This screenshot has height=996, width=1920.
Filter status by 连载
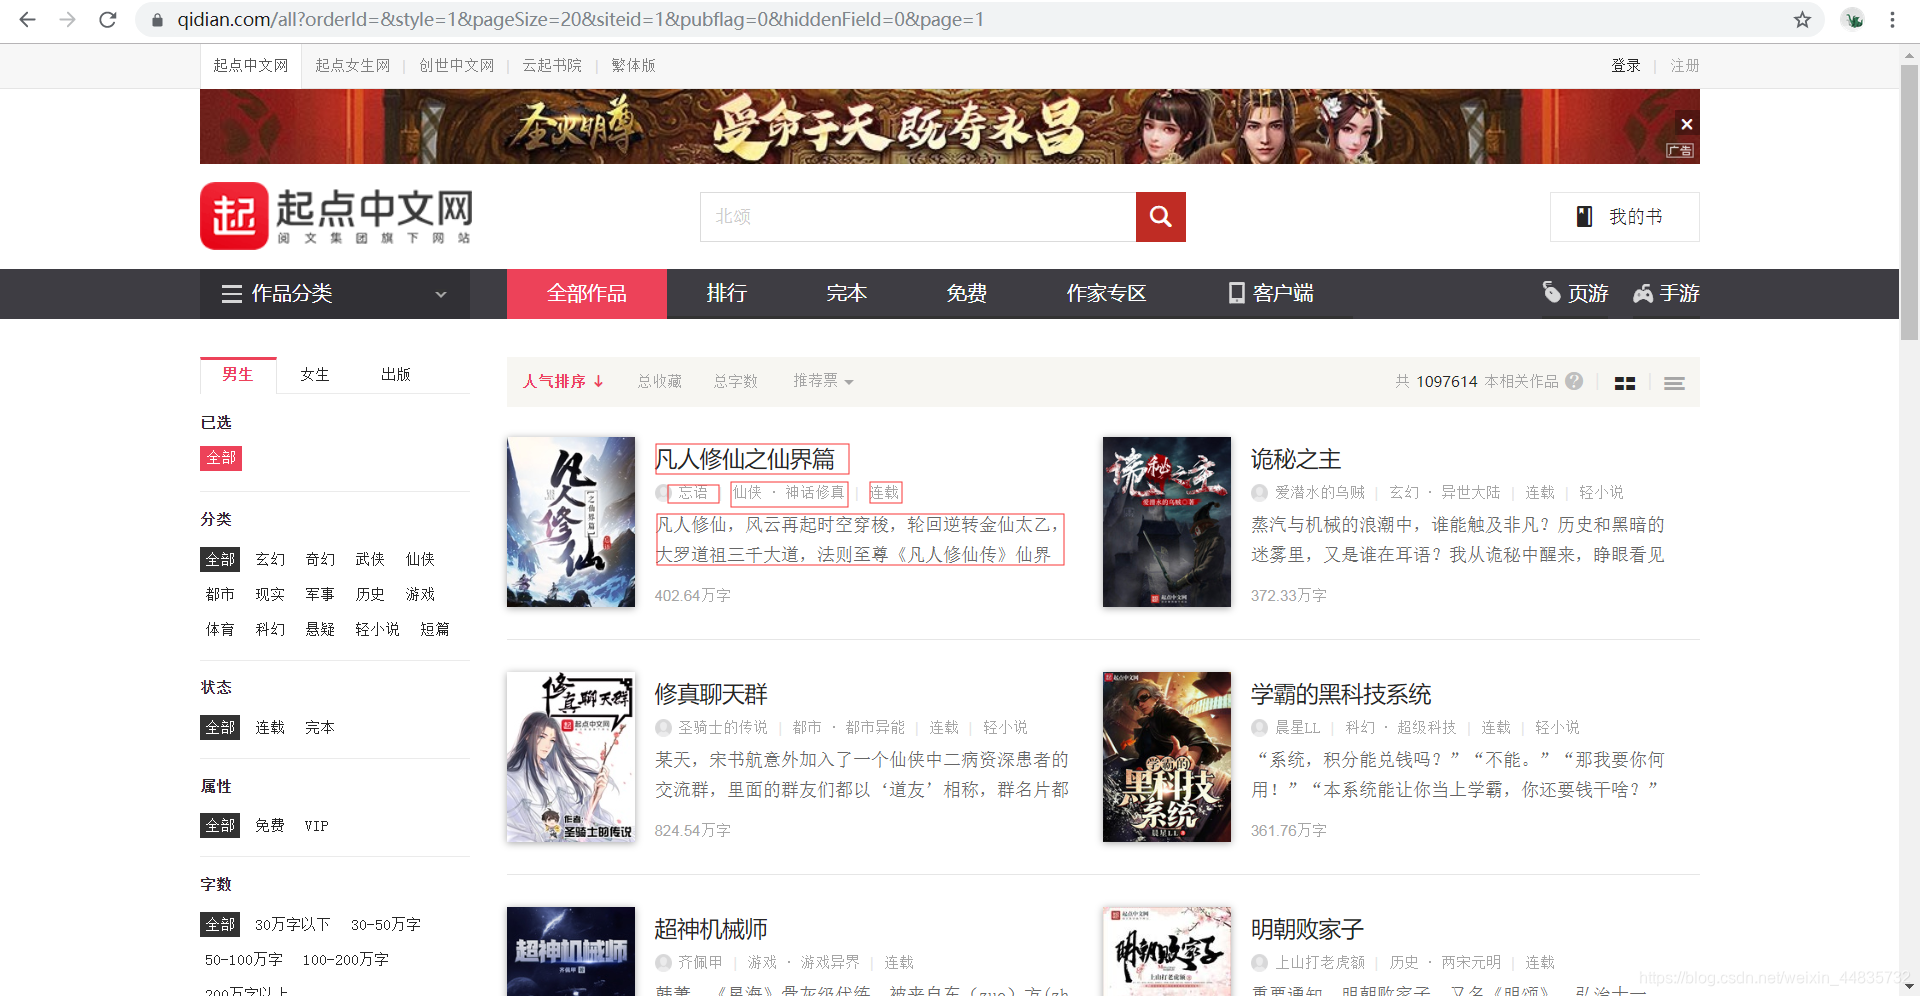pos(270,727)
